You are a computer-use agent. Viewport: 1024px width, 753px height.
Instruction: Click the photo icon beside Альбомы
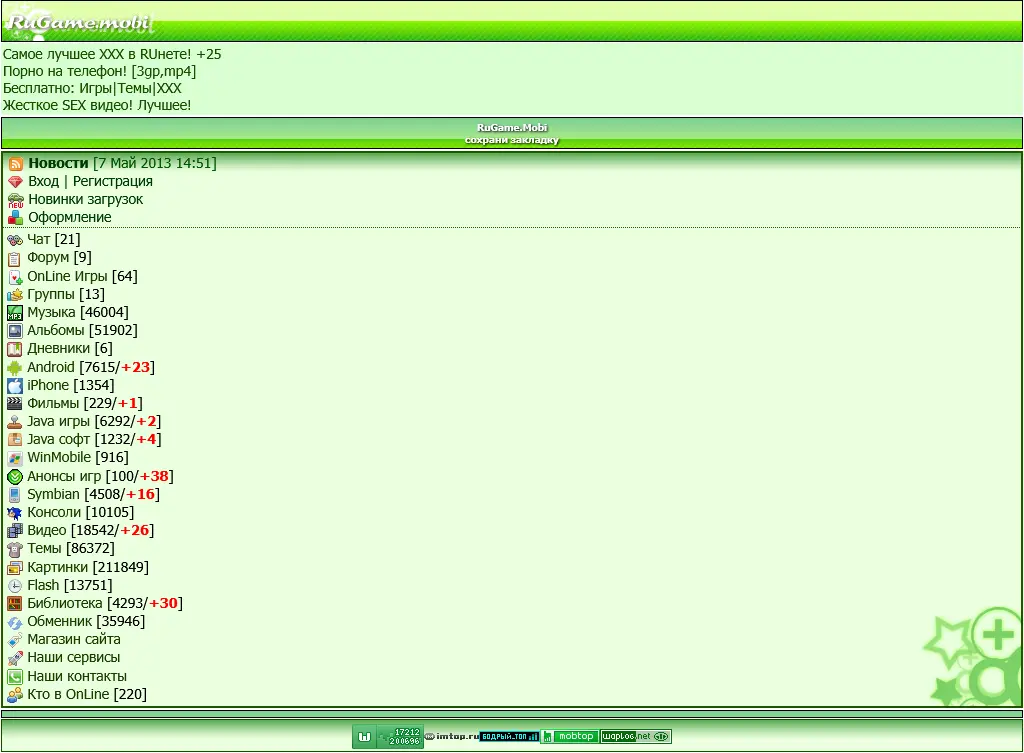[x=14, y=331]
